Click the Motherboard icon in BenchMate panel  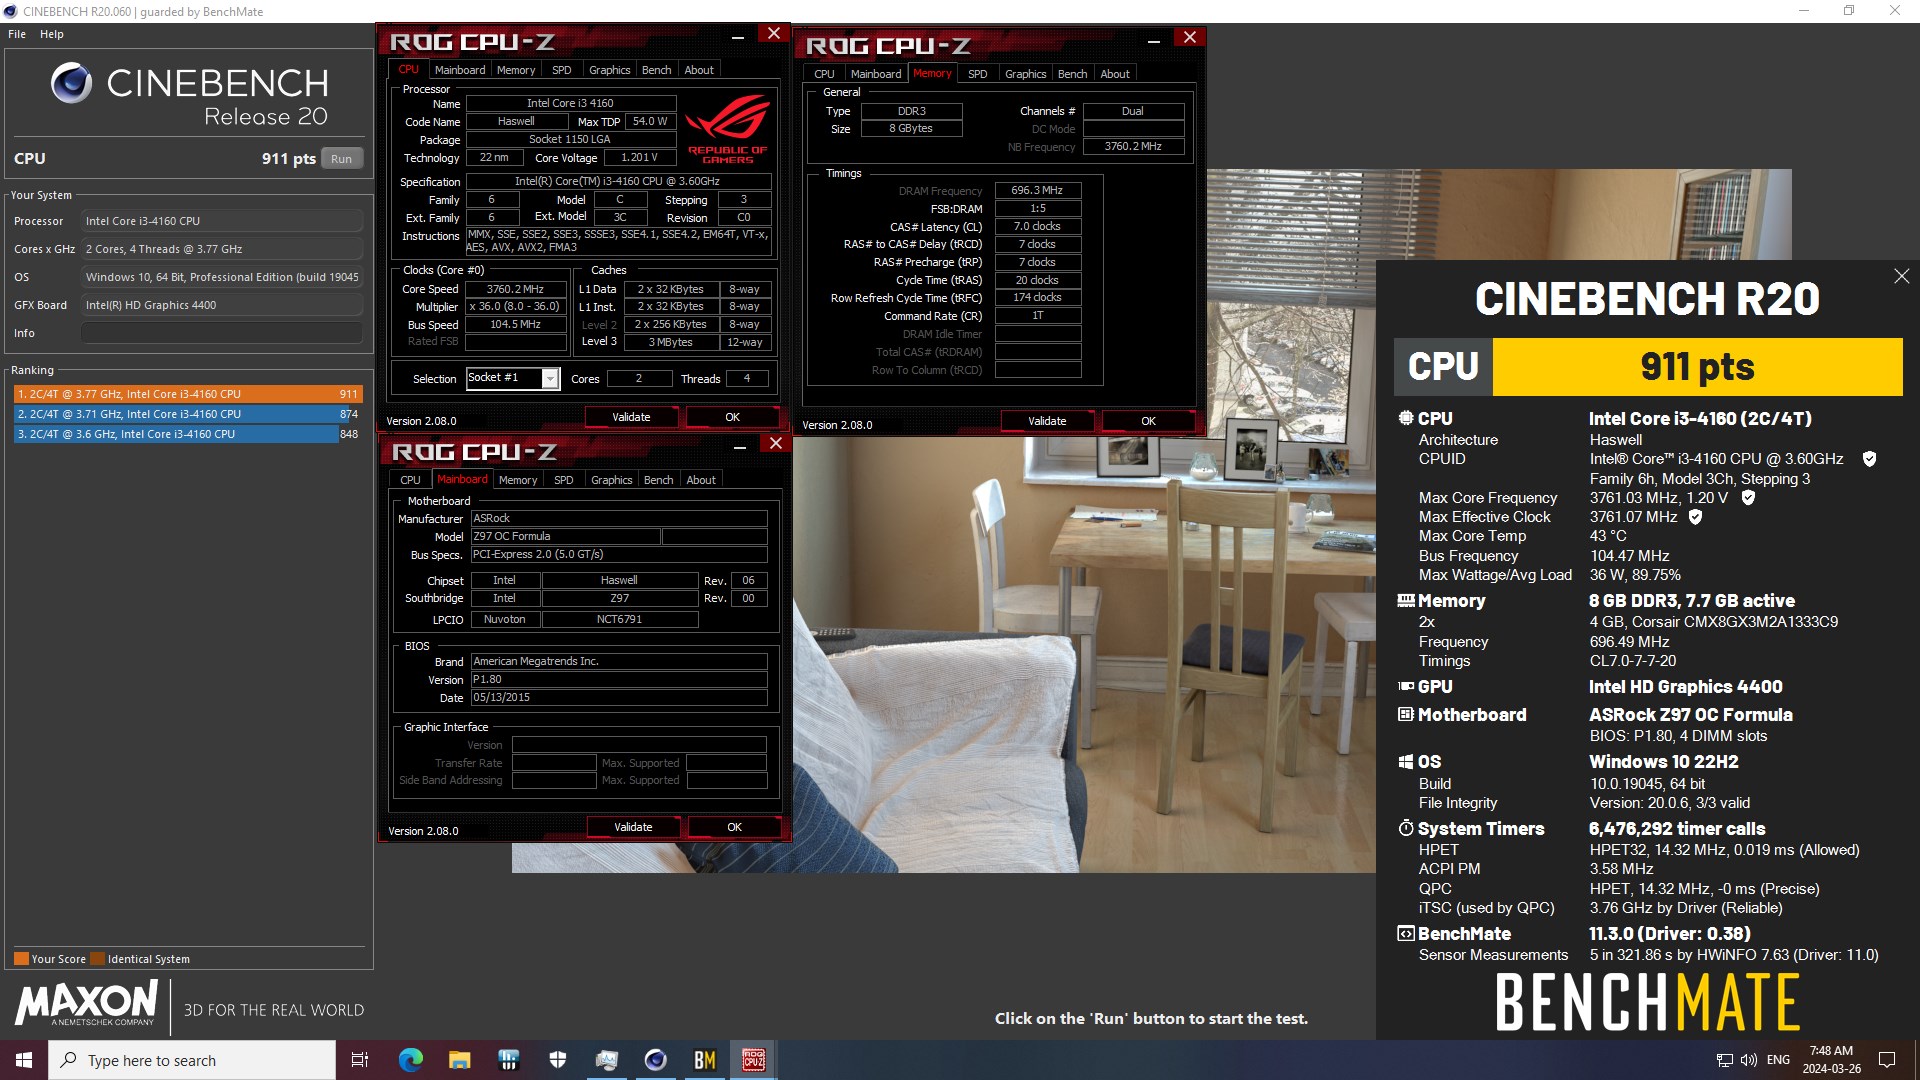pyautogui.click(x=1406, y=714)
